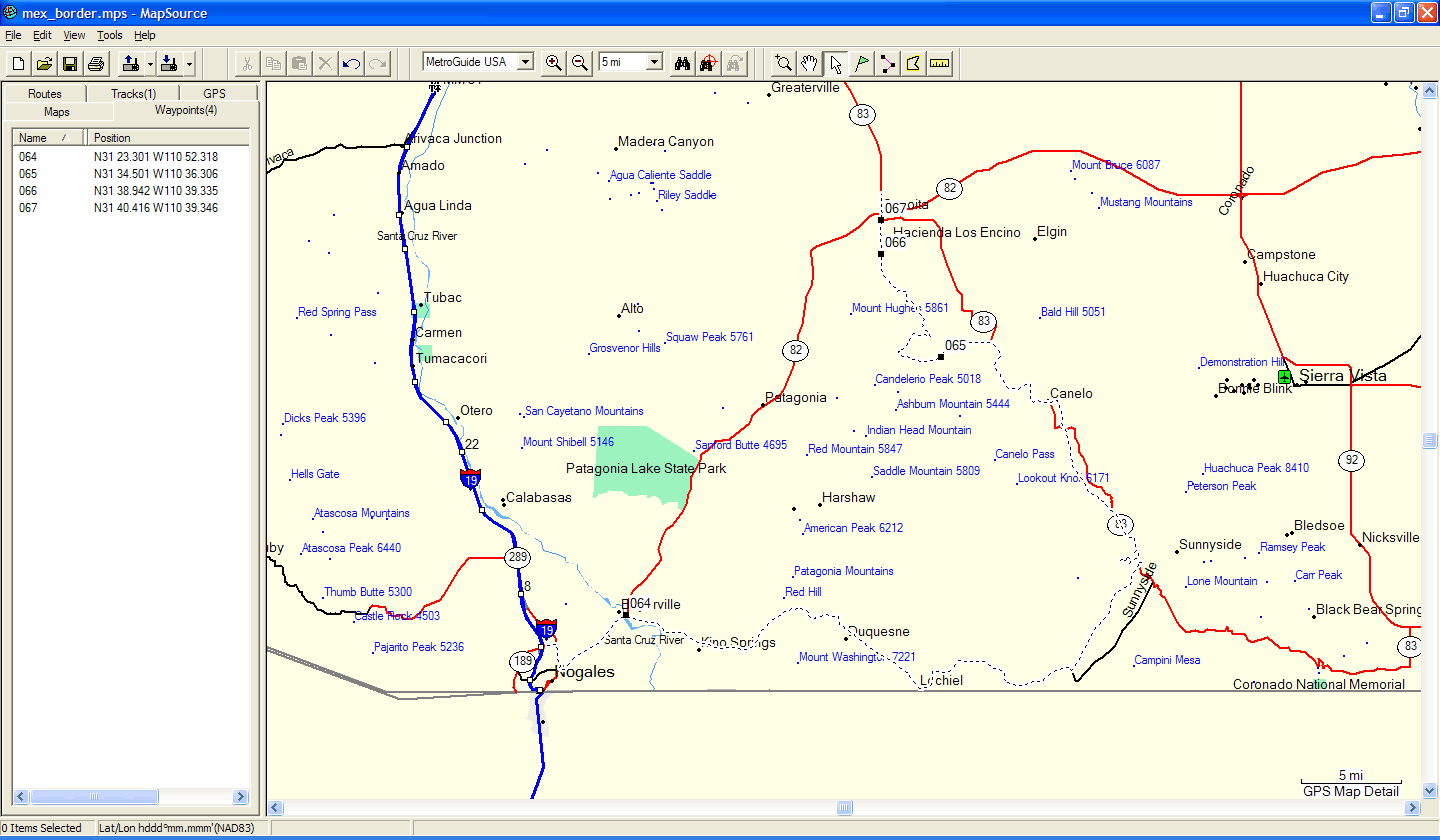
Task: Expand the MetroGuide USA map product dropdown
Action: coord(525,62)
